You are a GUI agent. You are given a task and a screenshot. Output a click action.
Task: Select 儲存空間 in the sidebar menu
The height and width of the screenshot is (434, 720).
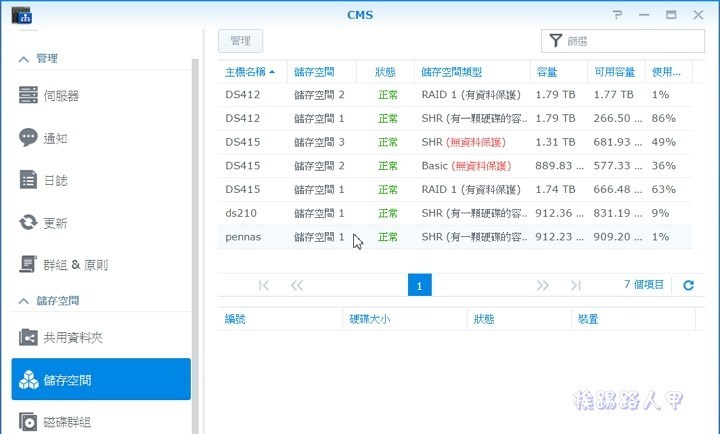[100, 380]
